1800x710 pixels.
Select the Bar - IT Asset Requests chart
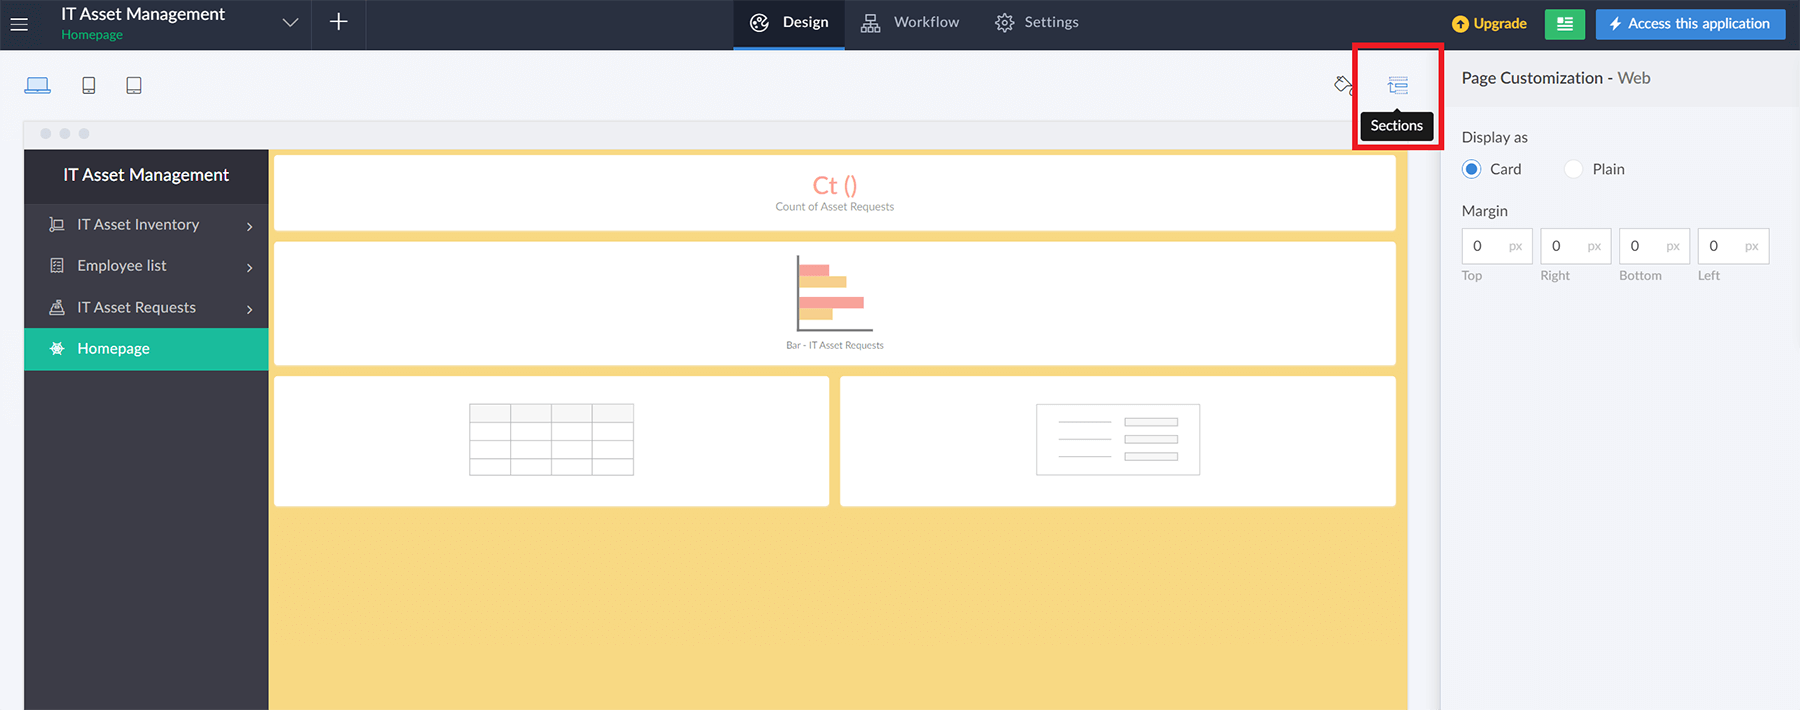[x=834, y=303]
